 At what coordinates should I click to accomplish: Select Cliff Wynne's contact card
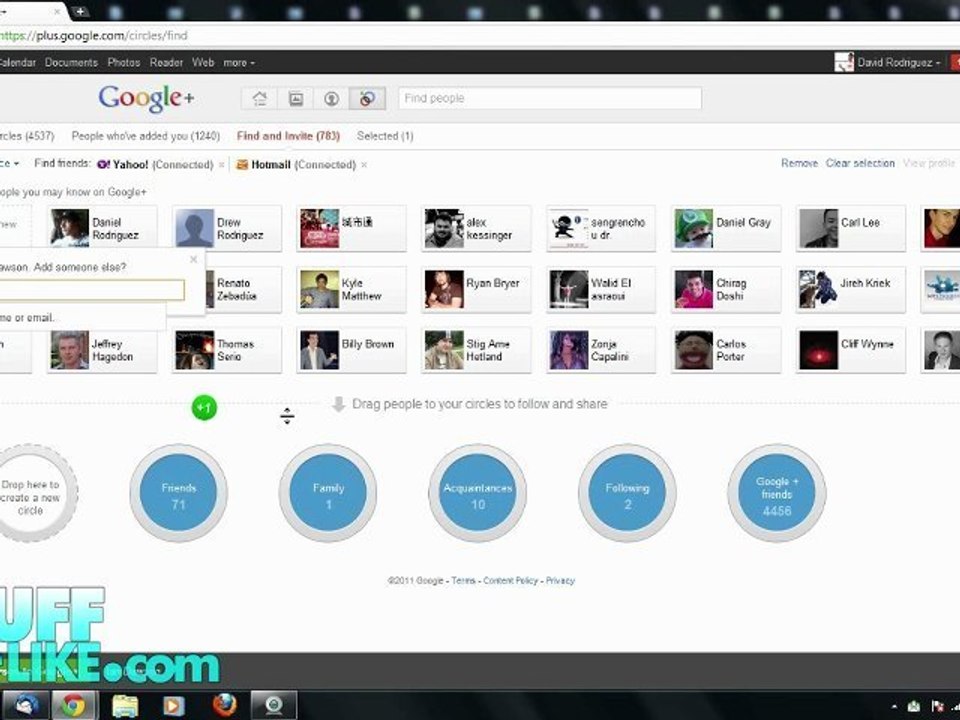pyautogui.click(x=850, y=350)
